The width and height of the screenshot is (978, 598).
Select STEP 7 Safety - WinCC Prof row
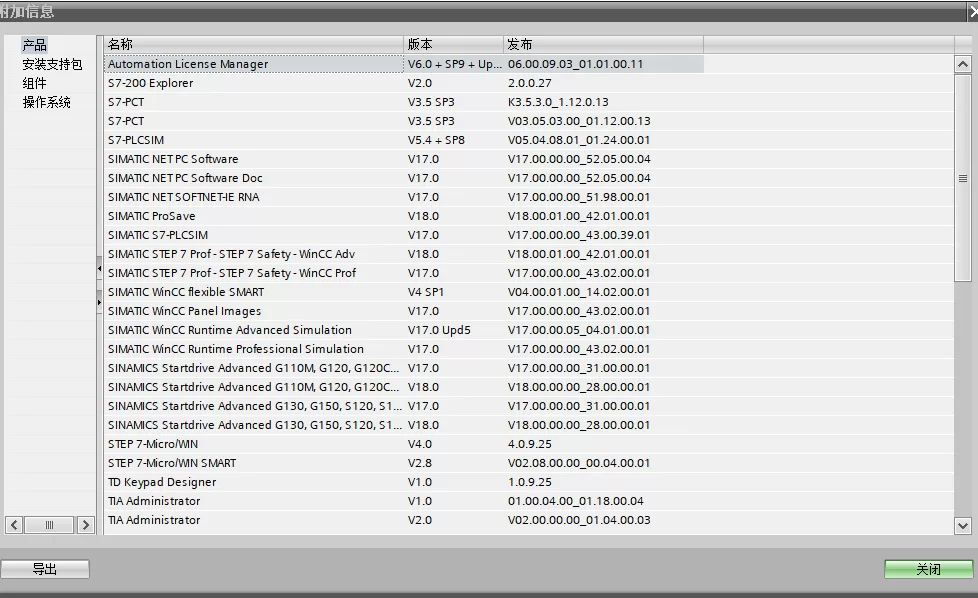coord(404,273)
